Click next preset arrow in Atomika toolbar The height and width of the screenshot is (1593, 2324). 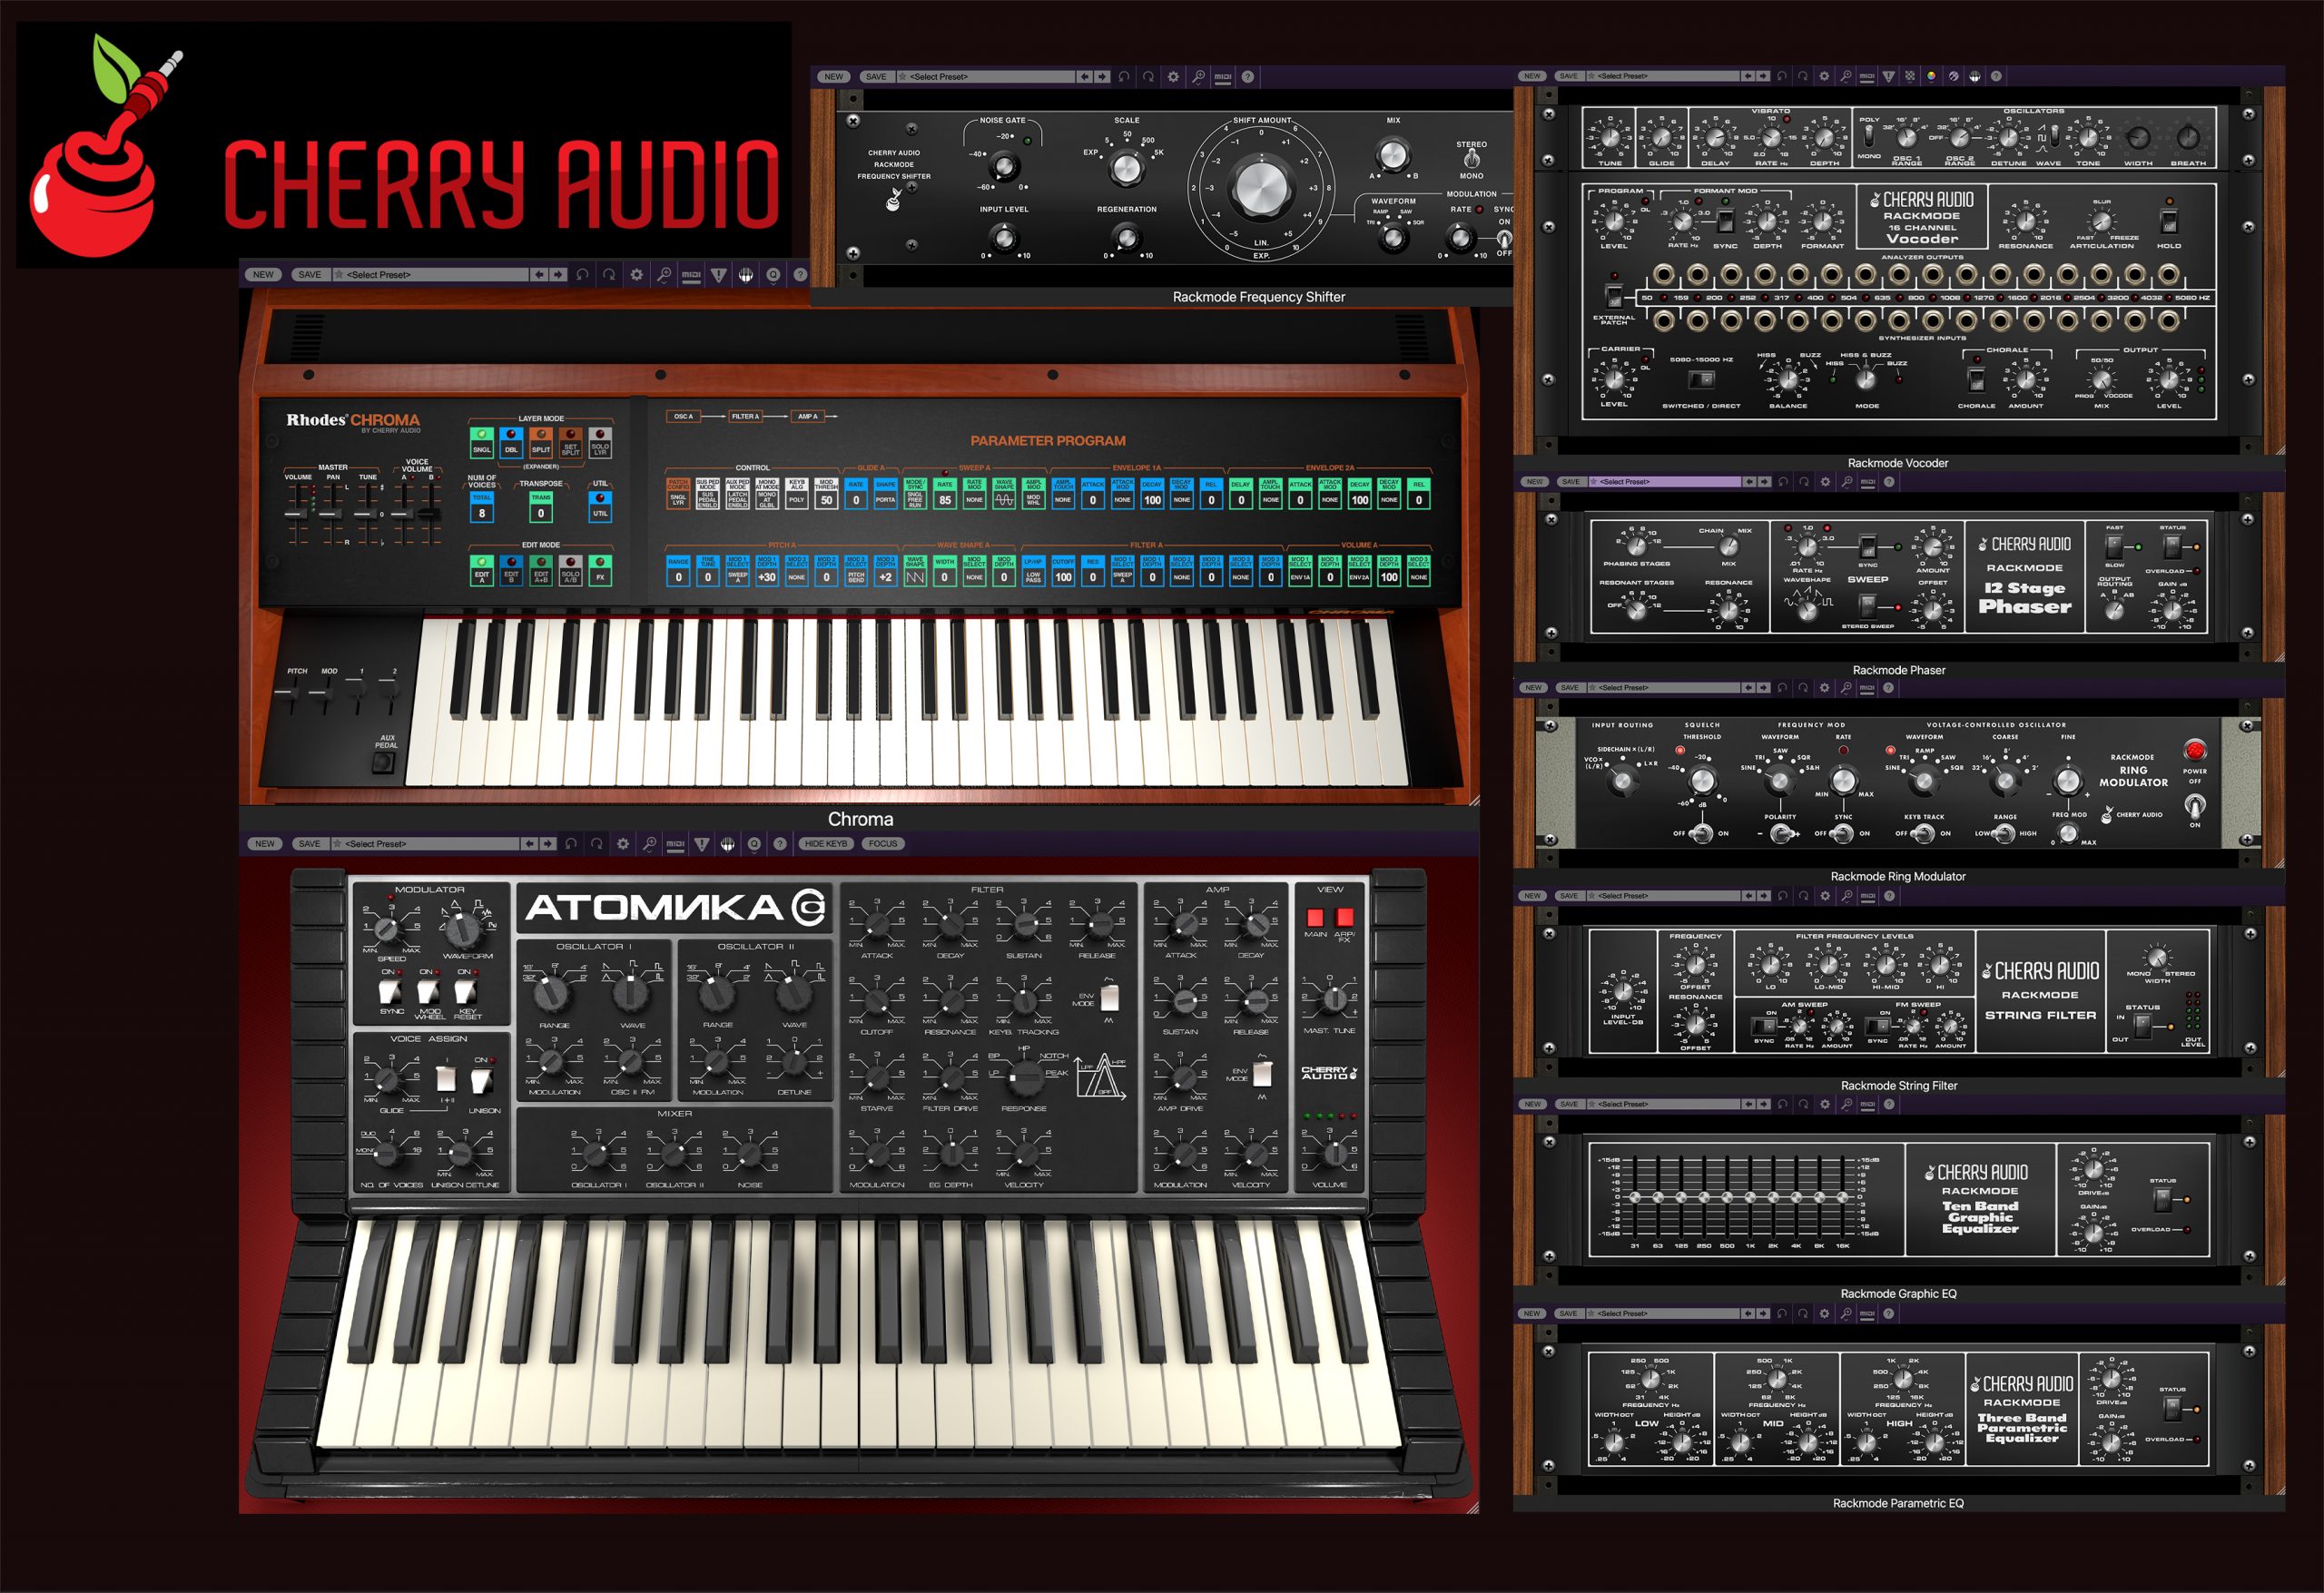tap(548, 844)
